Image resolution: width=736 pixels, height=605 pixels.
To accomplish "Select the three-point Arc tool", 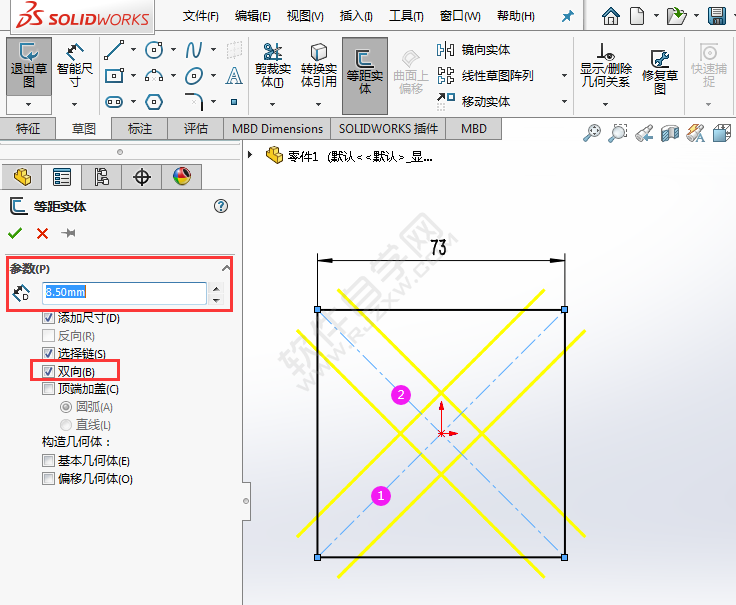I will tap(154, 76).
